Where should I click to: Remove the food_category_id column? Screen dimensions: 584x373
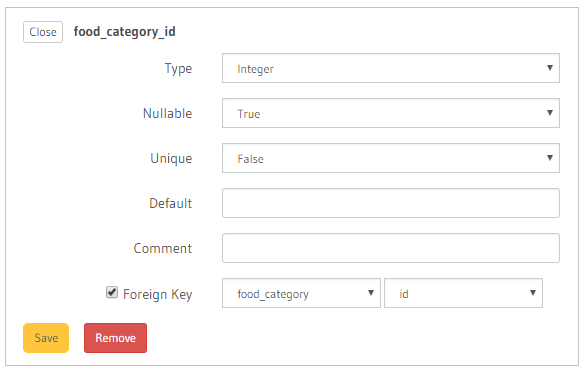115,338
